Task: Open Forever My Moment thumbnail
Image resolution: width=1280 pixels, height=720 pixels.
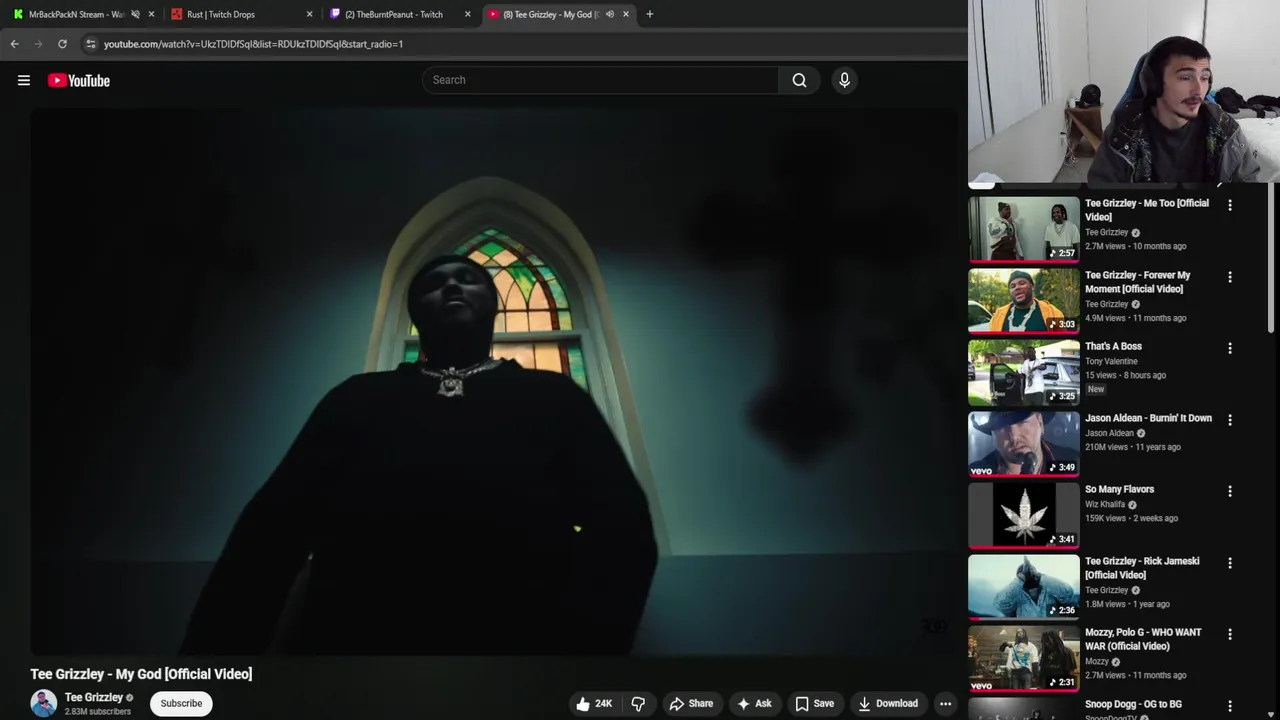Action: [1023, 301]
